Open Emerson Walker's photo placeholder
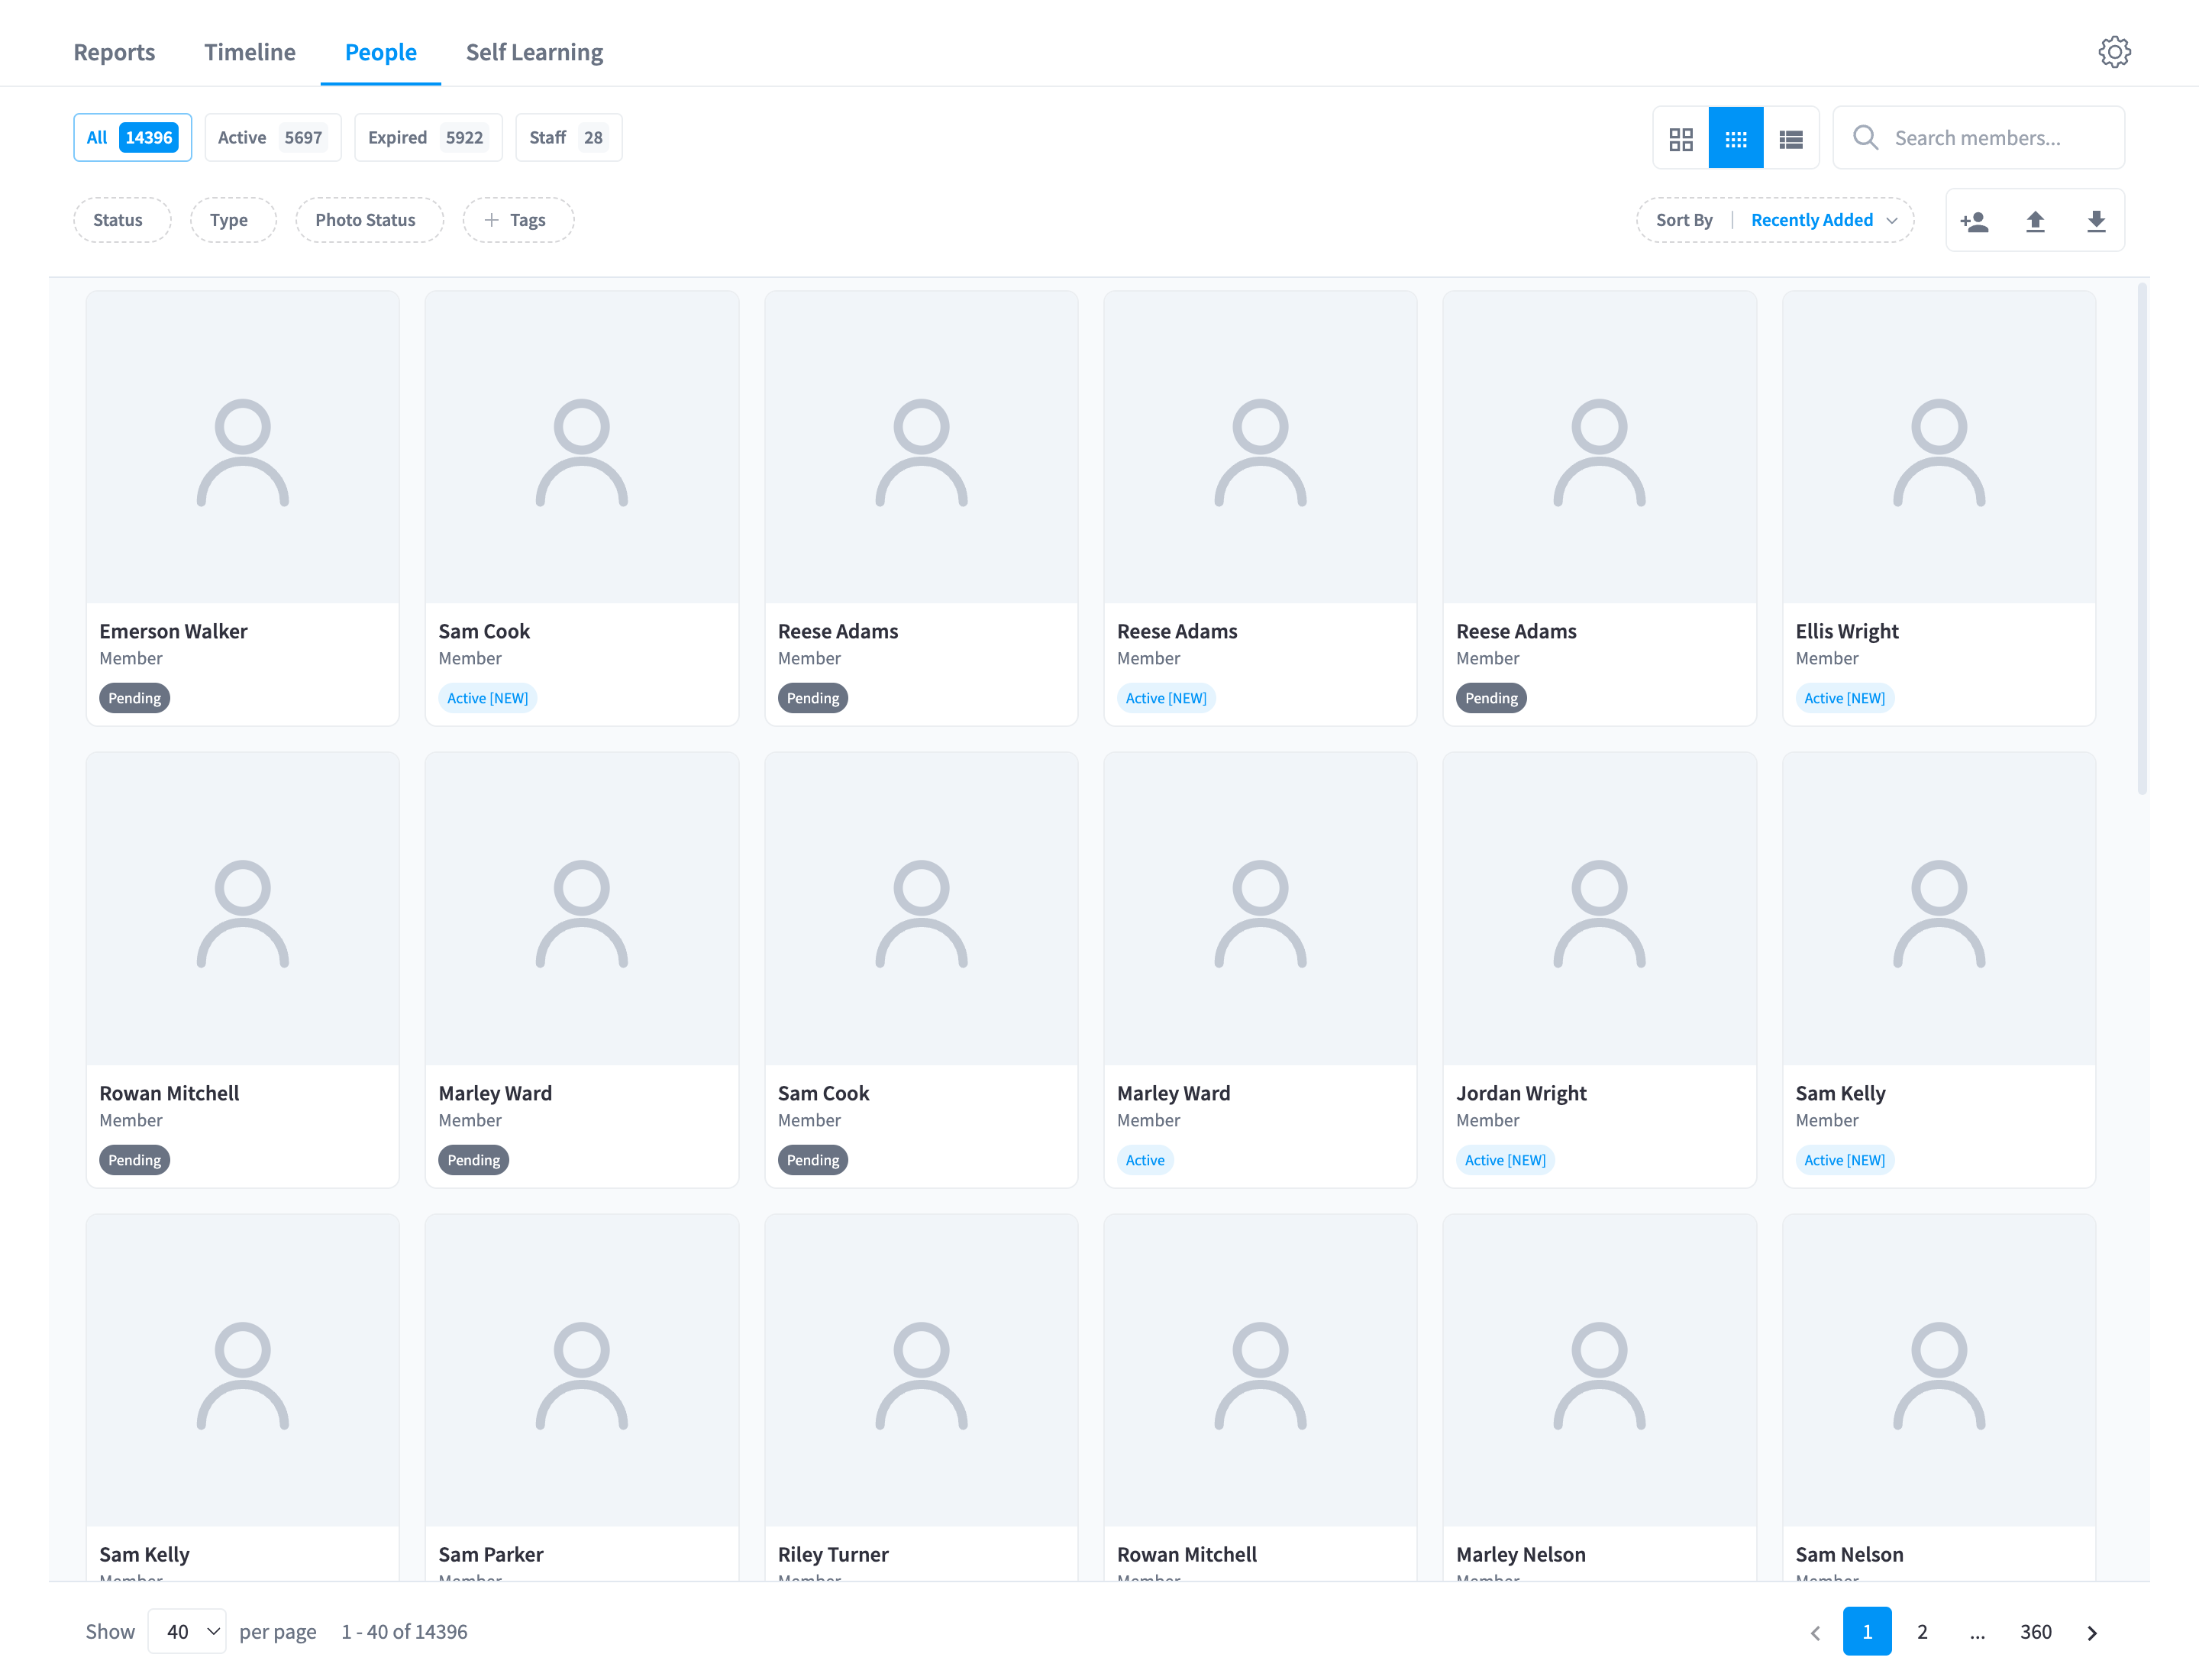2199x1680 pixels. 242,448
